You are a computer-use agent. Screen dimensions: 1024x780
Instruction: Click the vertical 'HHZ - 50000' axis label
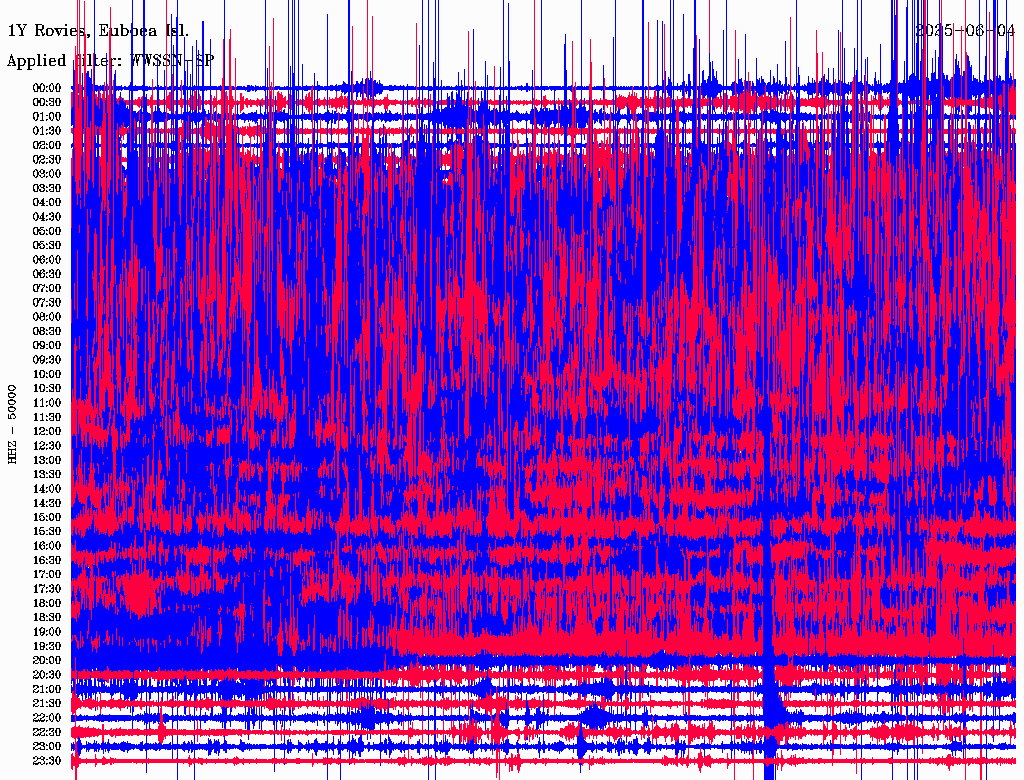point(13,423)
